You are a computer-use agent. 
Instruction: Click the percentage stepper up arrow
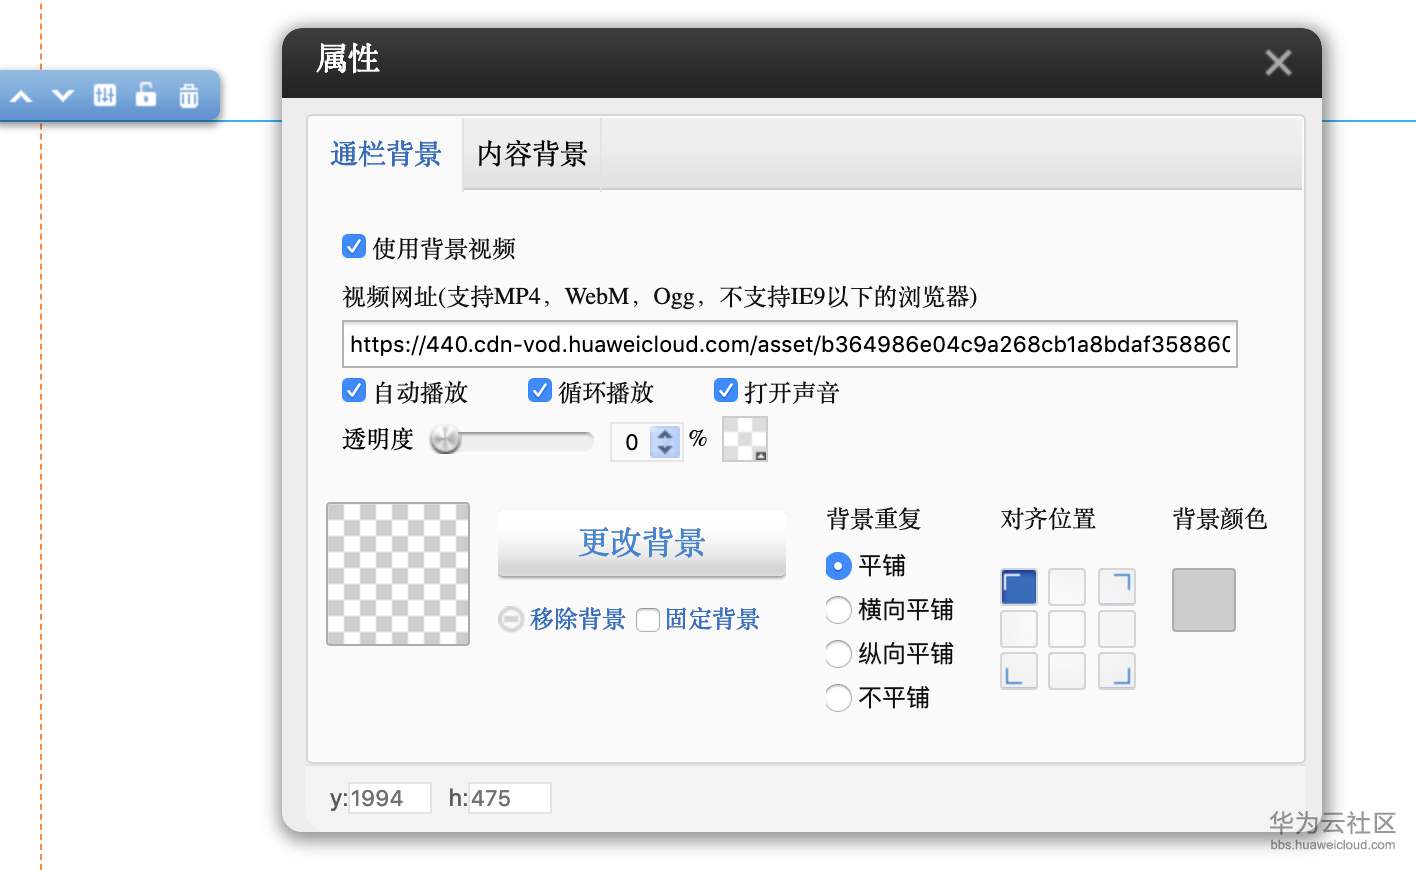[x=665, y=433]
